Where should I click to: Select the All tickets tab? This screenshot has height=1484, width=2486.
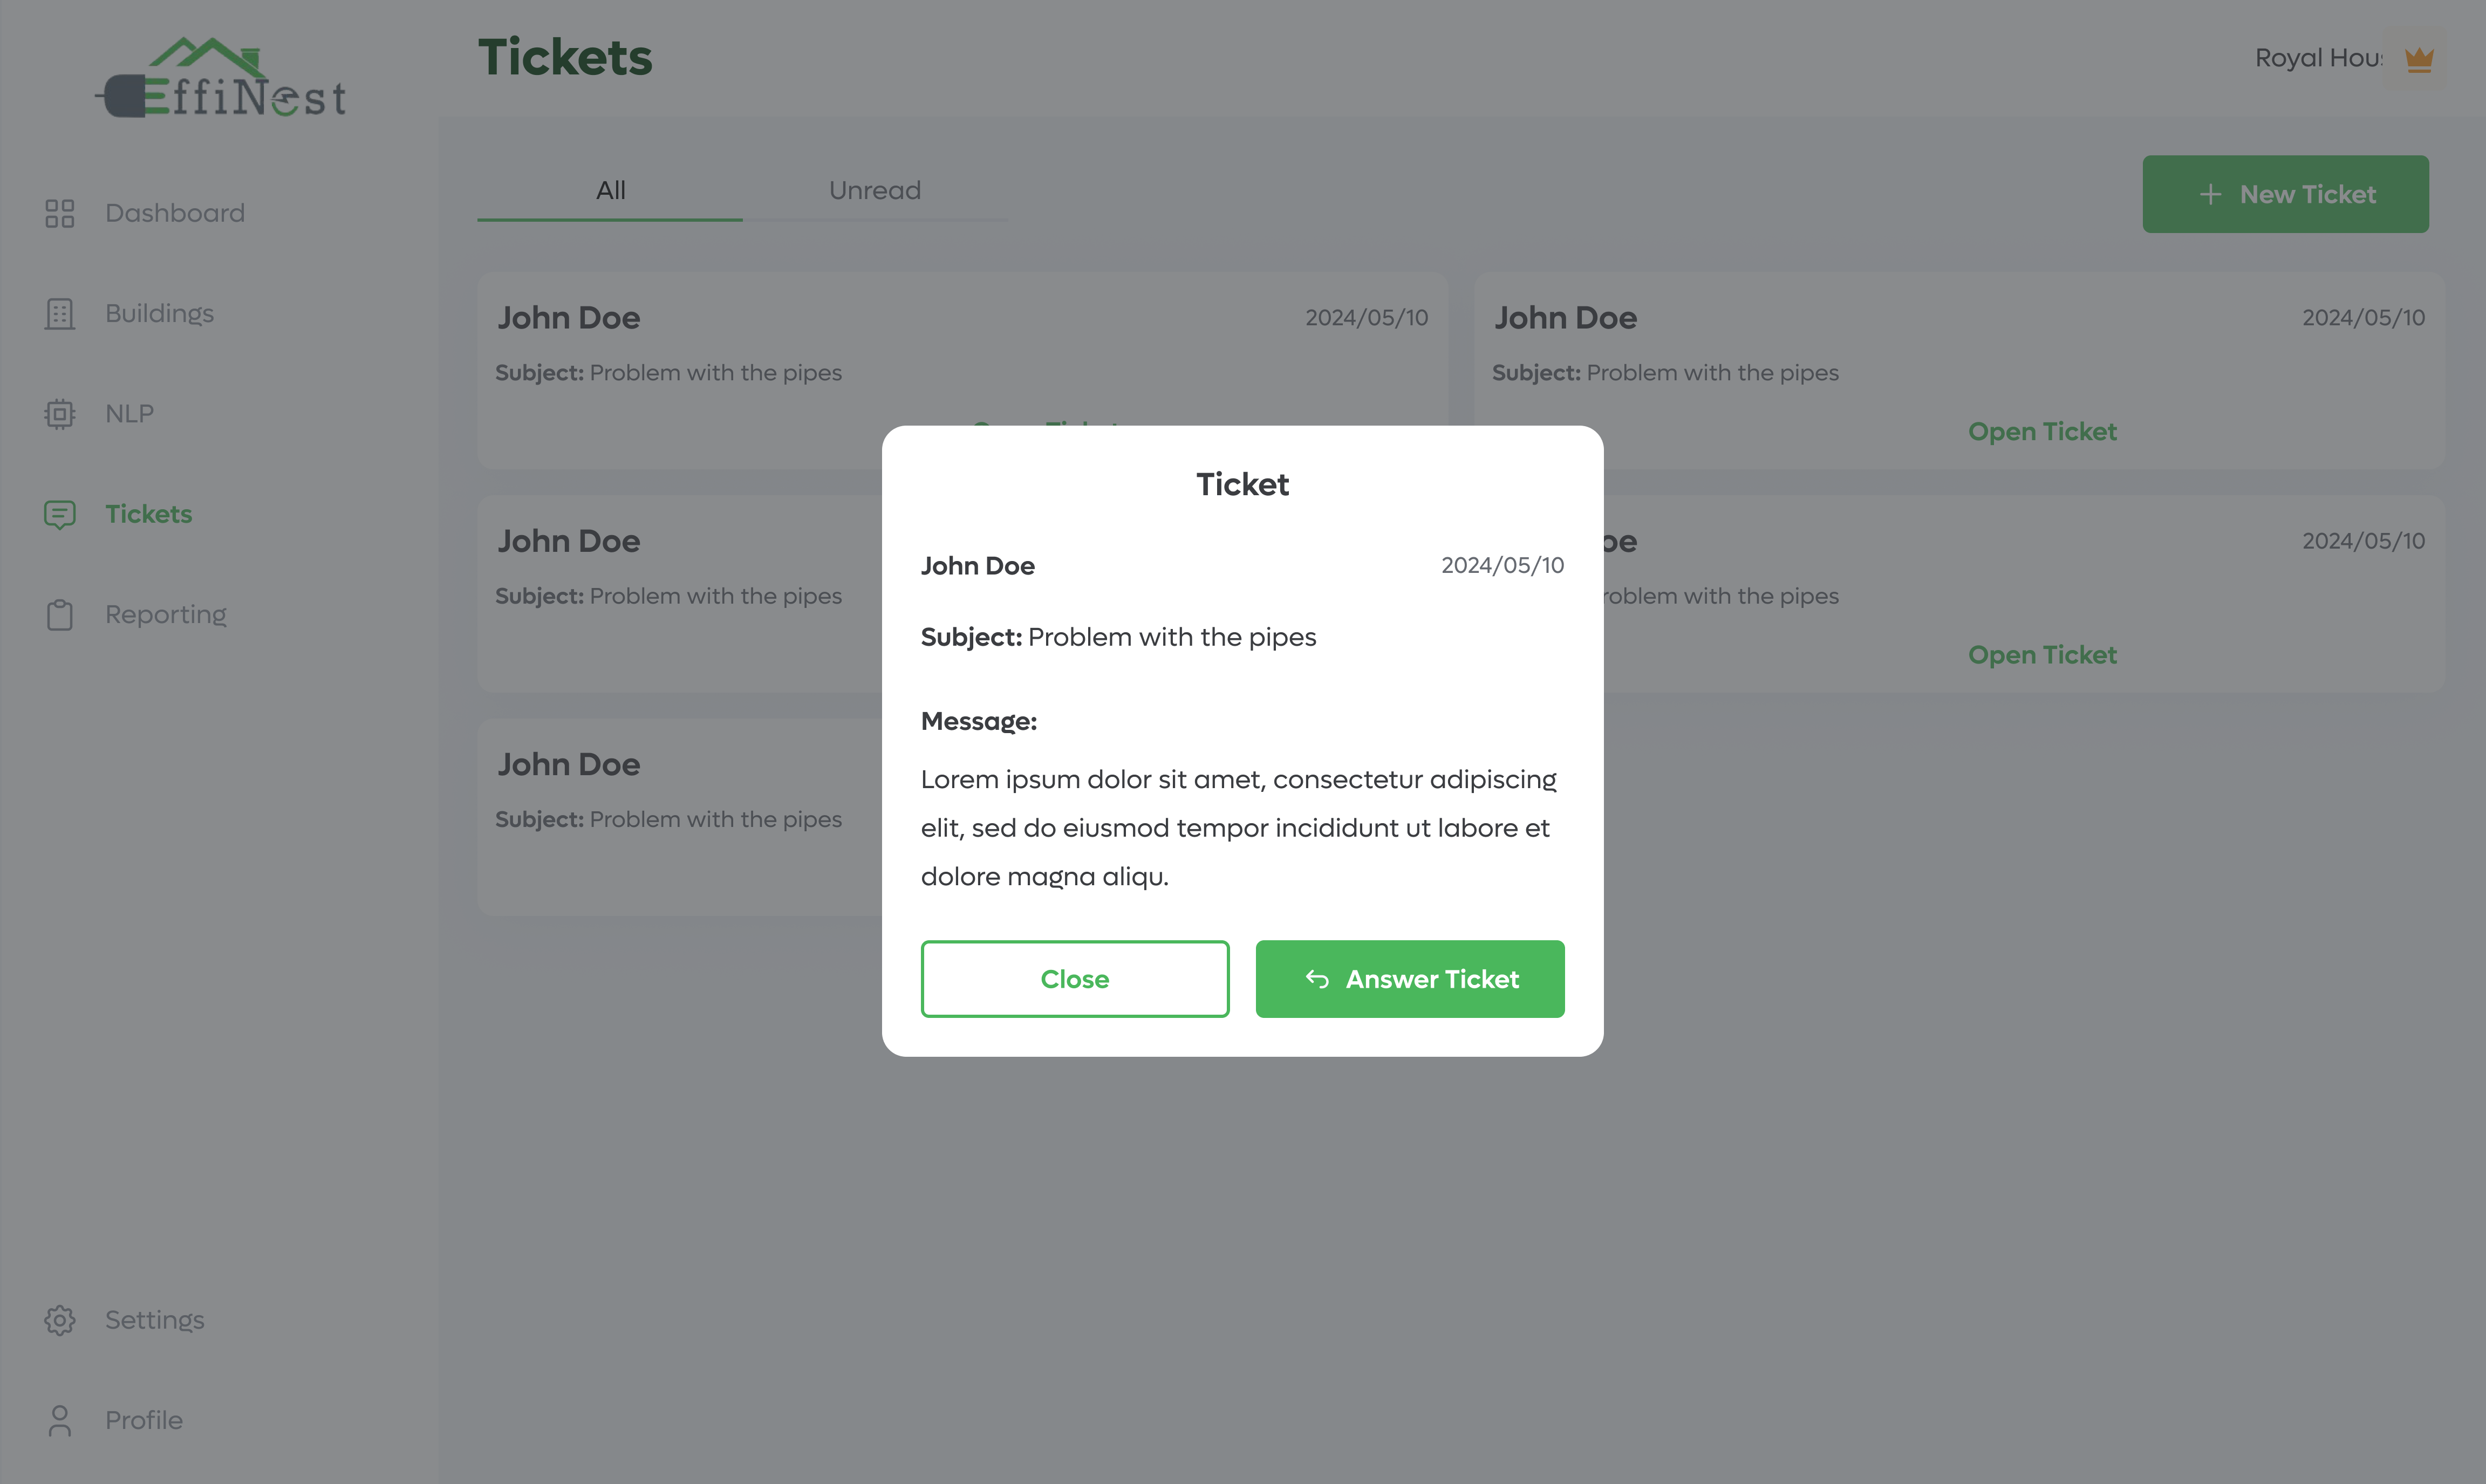610,191
